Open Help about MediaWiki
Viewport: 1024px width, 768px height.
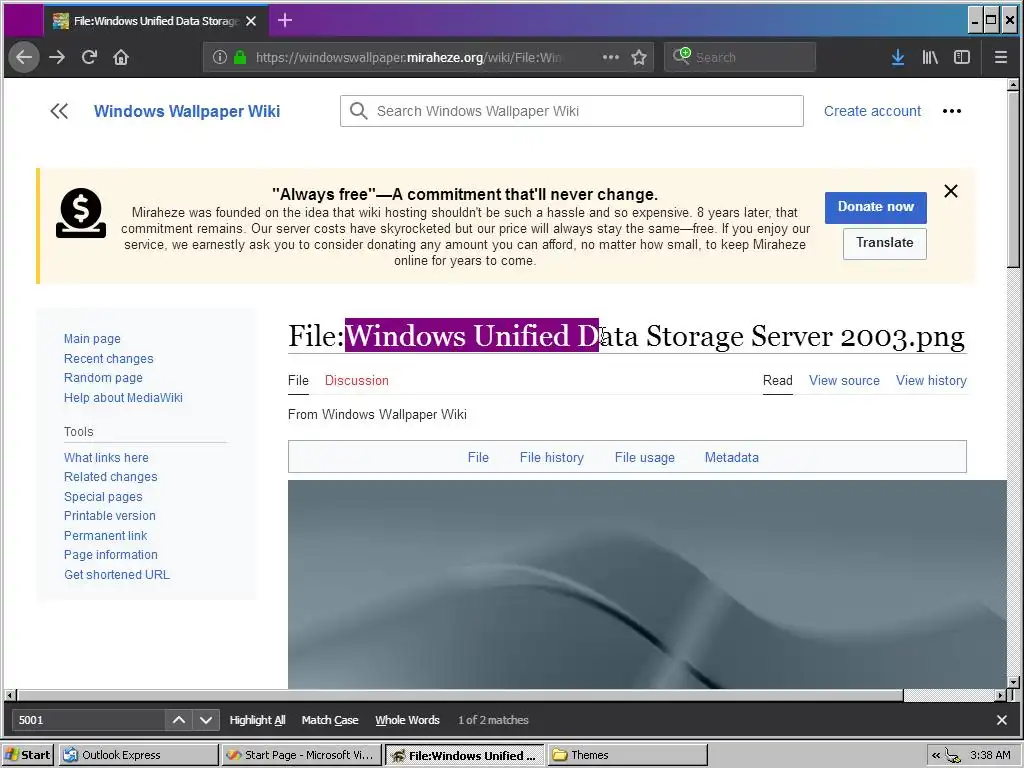pyautogui.click(x=123, y=397)
